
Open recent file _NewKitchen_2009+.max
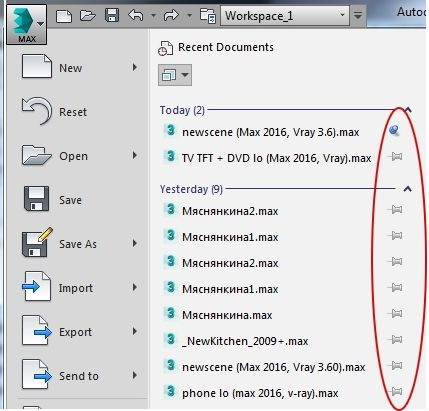(x=245, y=341)
